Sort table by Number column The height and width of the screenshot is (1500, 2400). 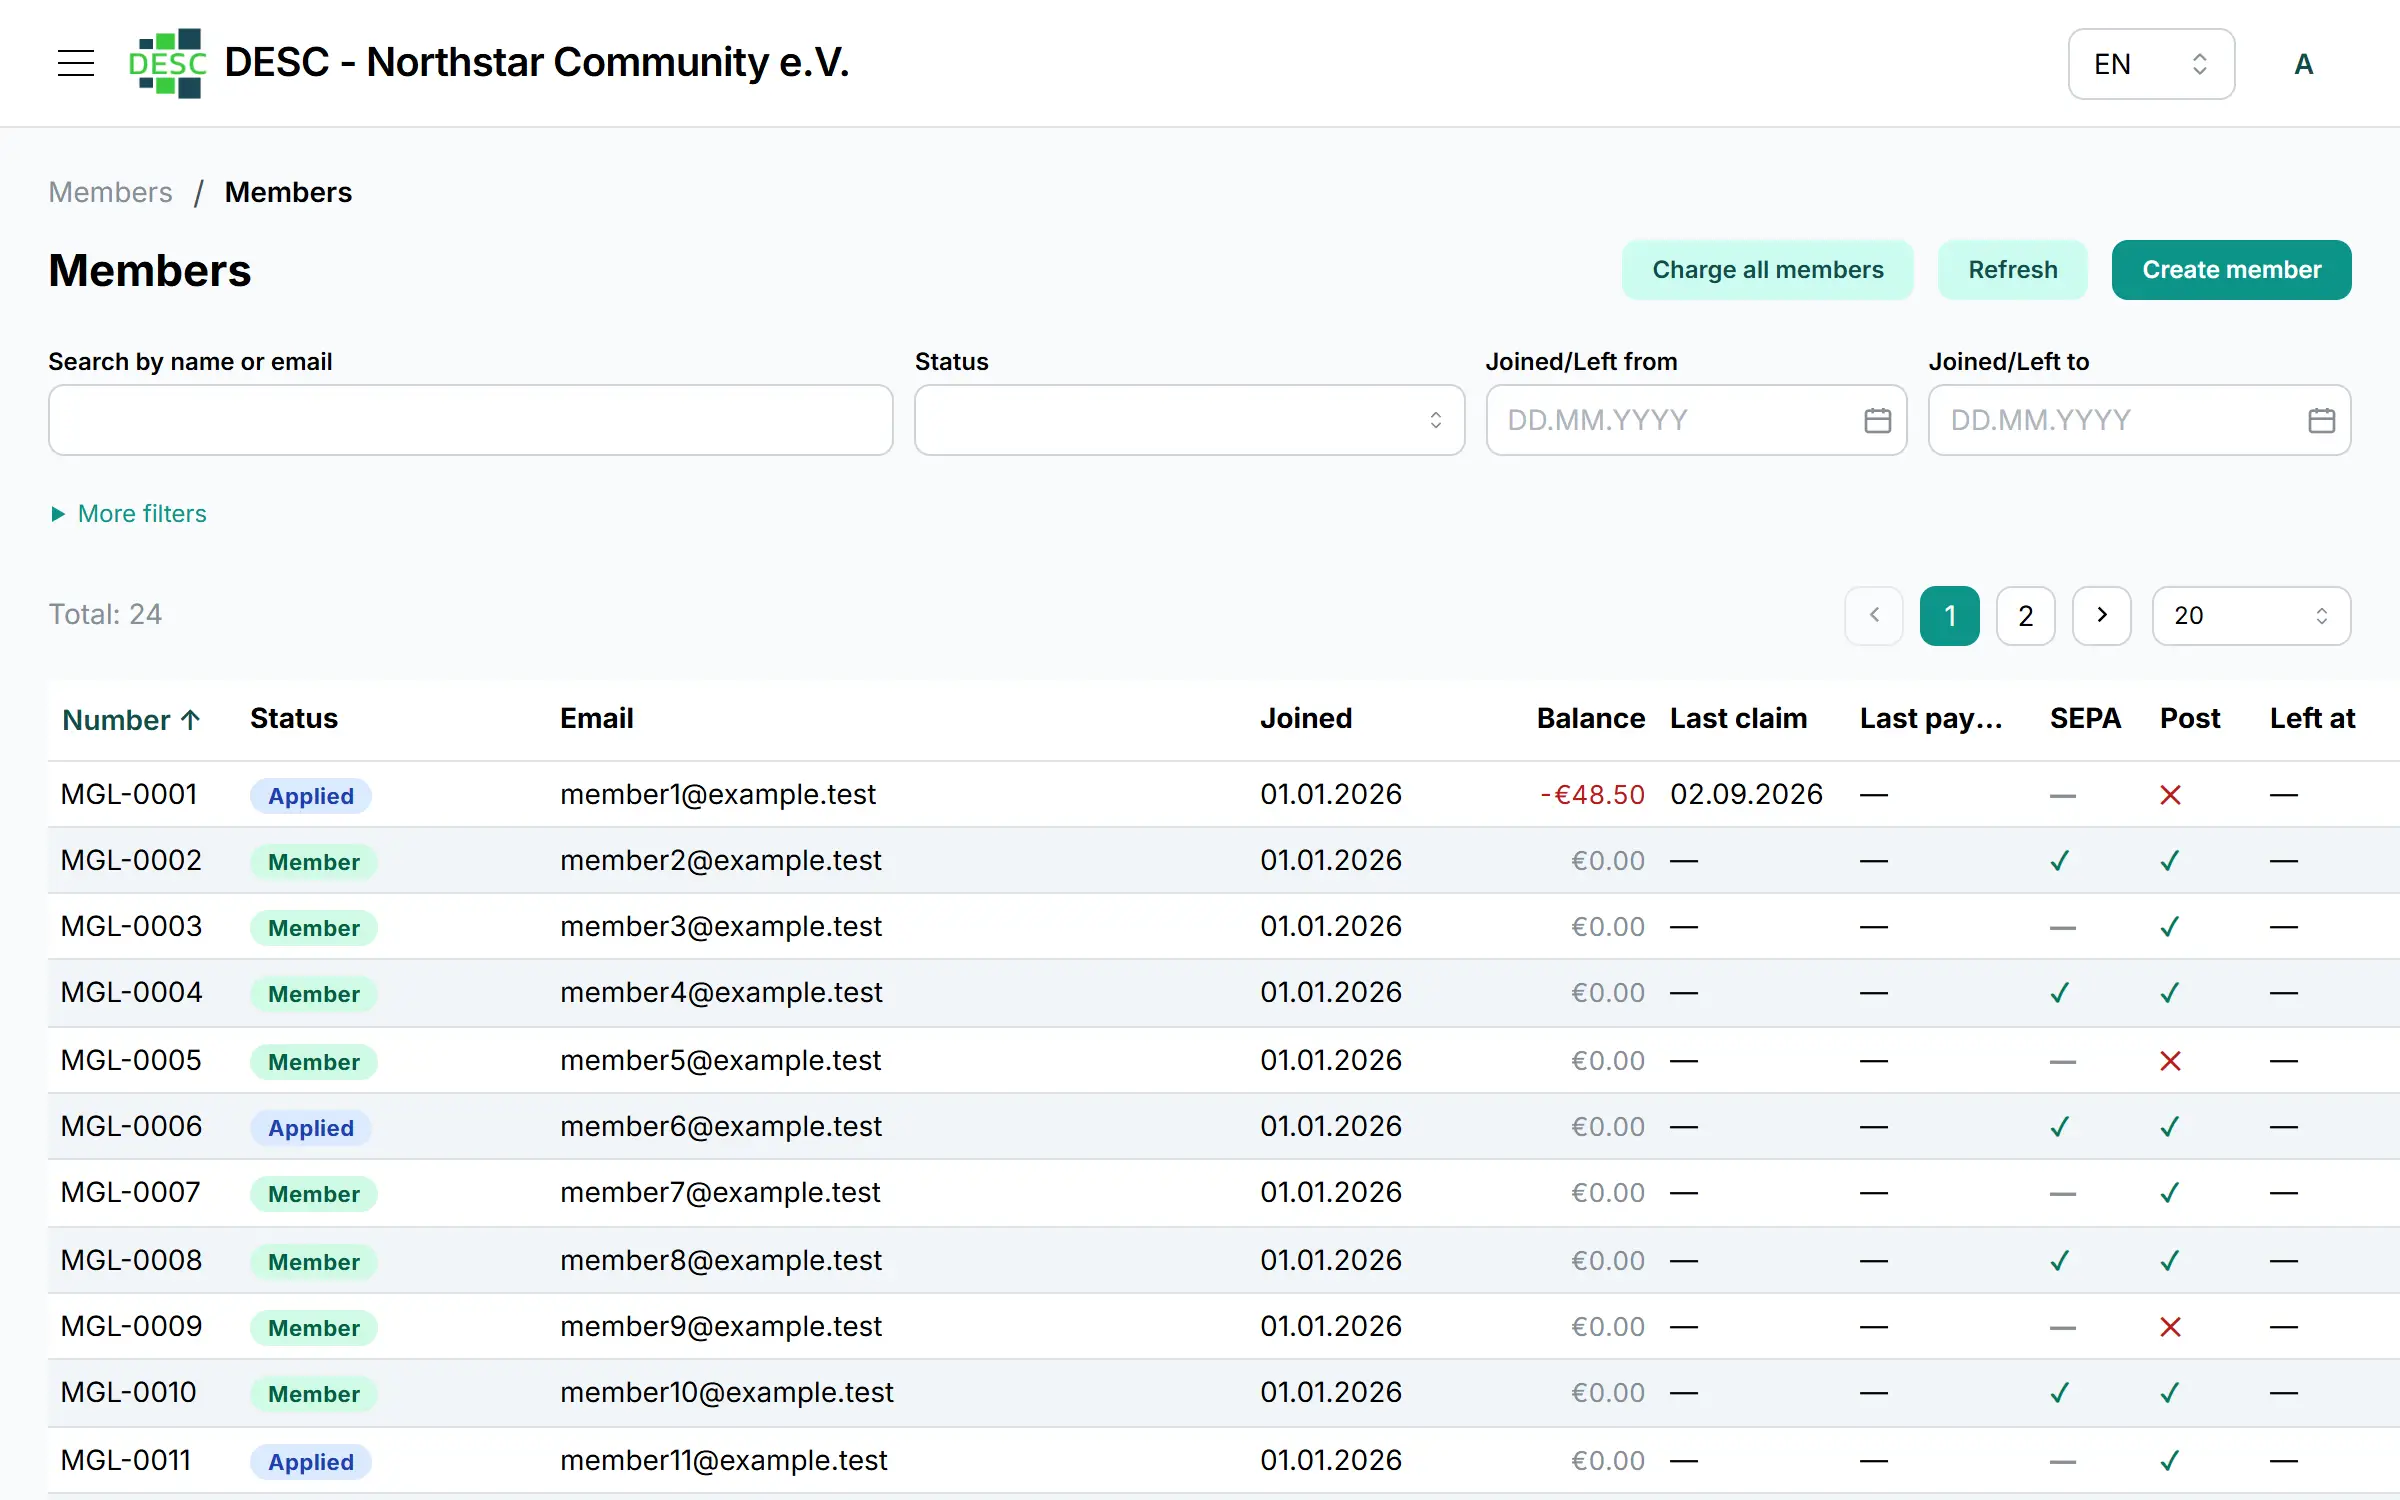point(131,719)
